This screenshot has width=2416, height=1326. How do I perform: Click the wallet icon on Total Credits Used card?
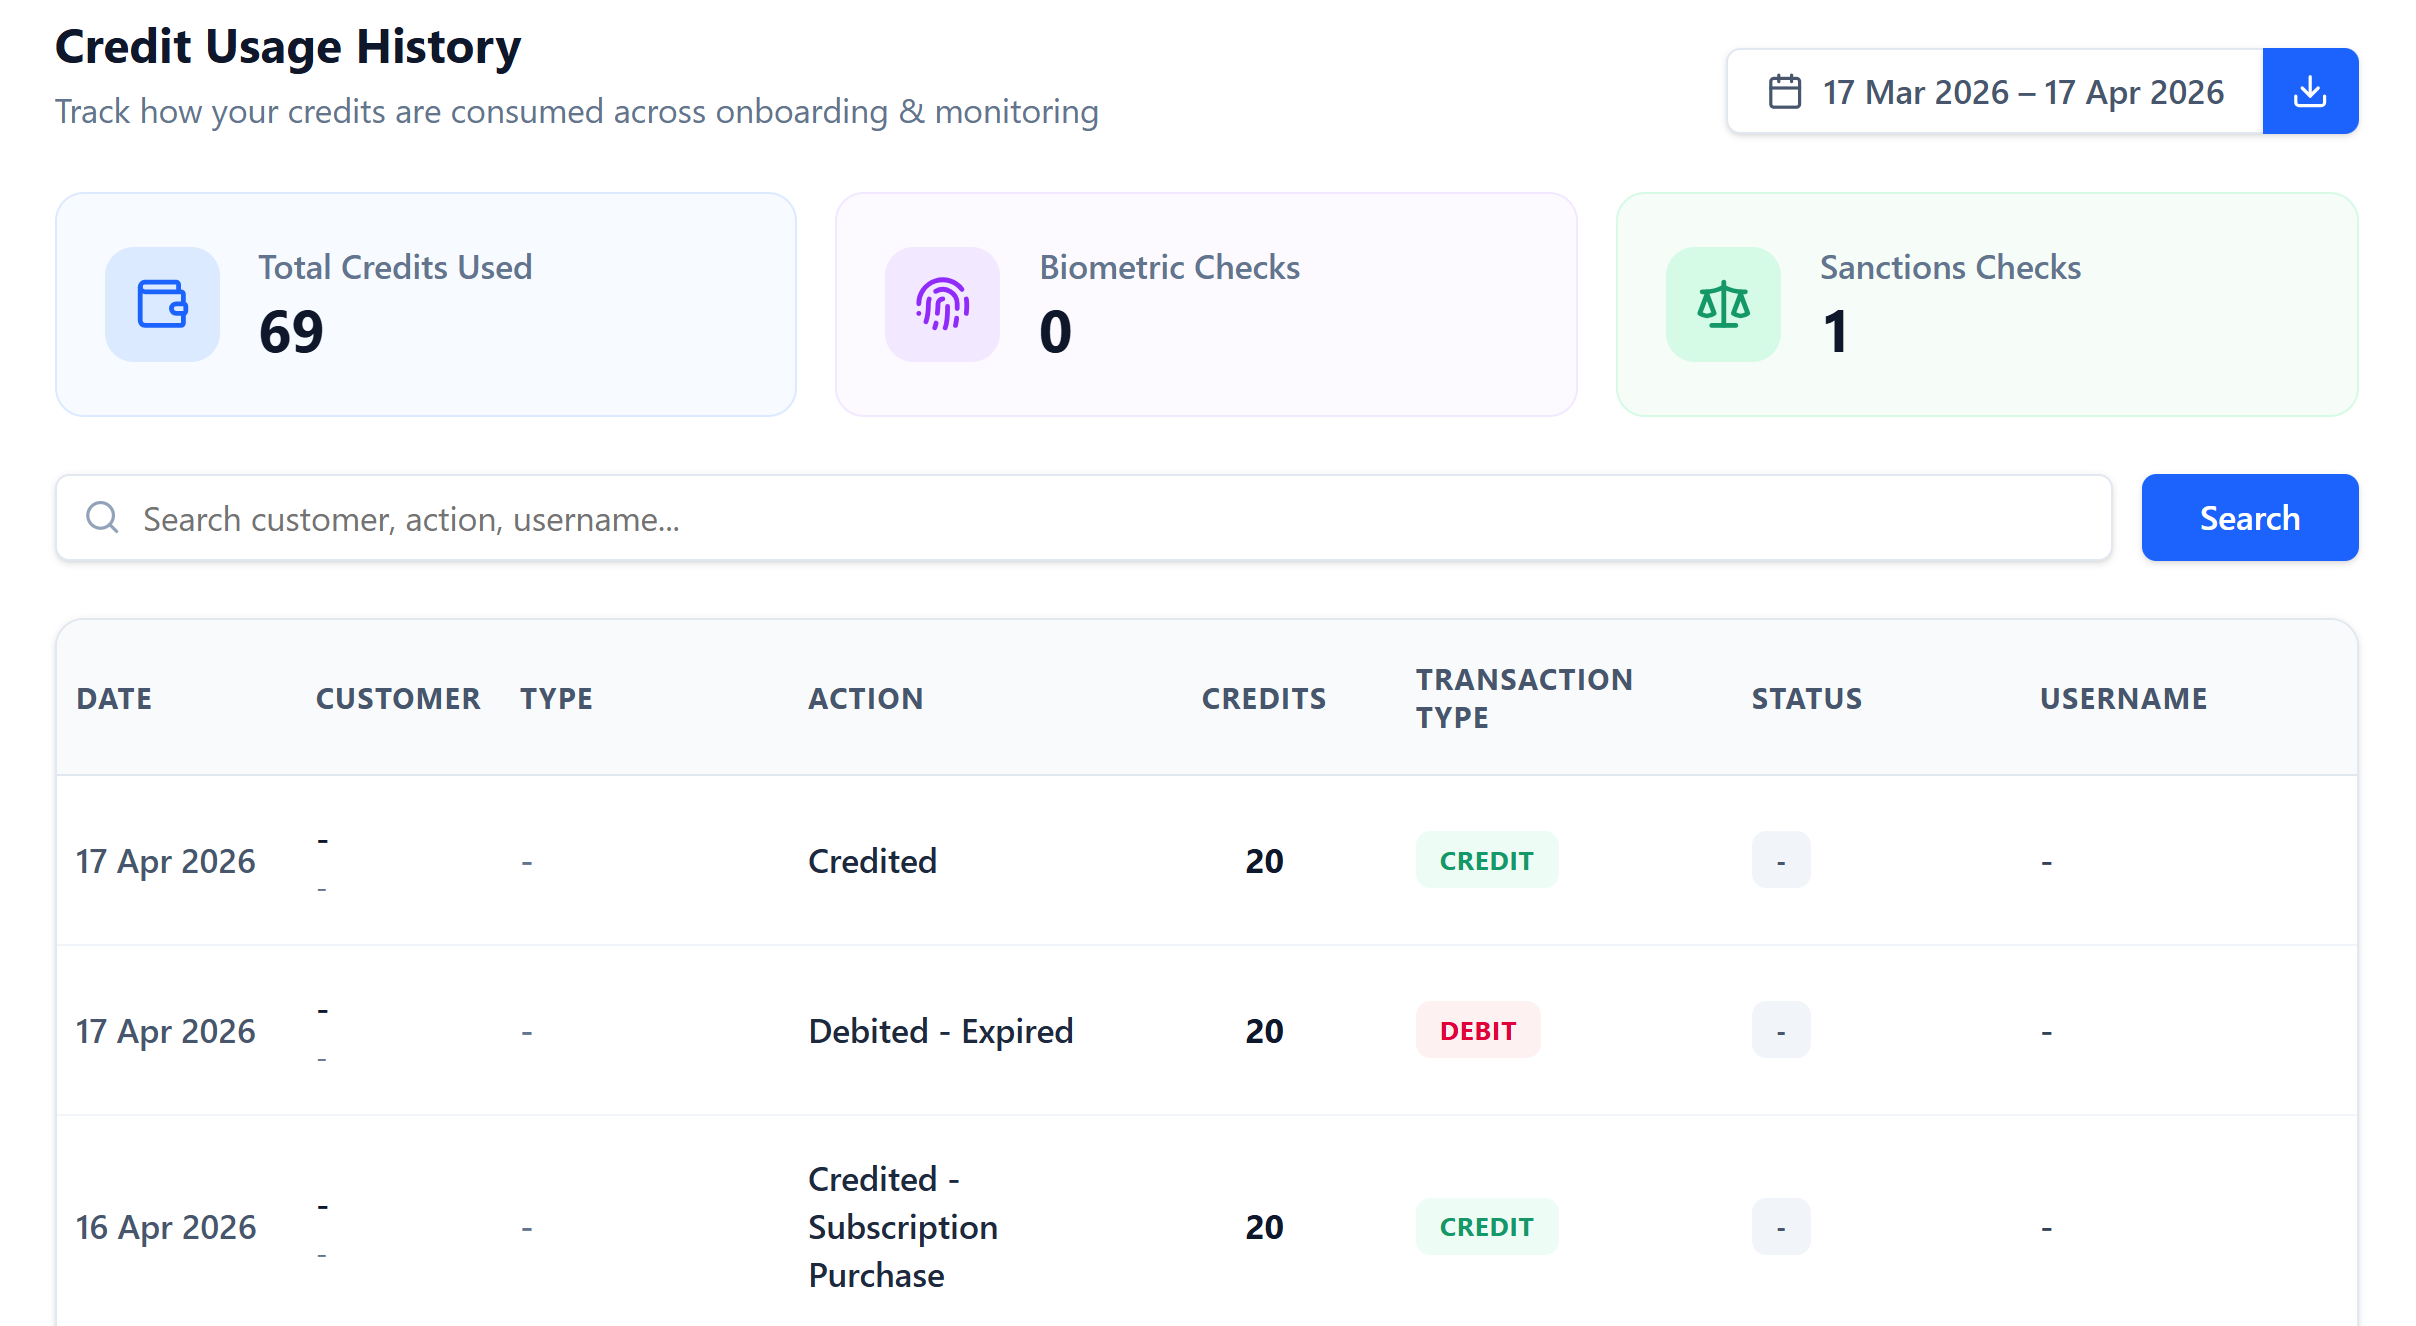click(162, 305)
